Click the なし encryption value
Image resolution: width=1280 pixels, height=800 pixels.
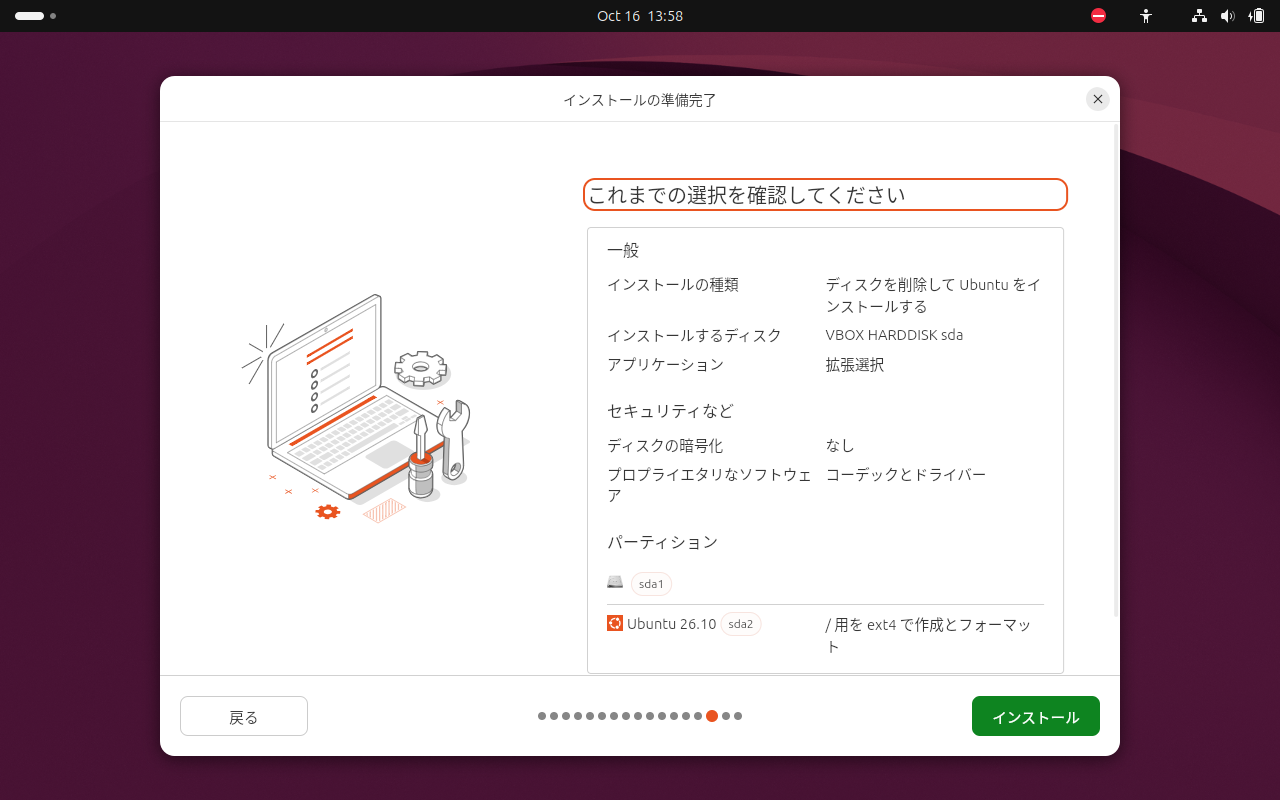pyautogui.click(x=840, y=445)
